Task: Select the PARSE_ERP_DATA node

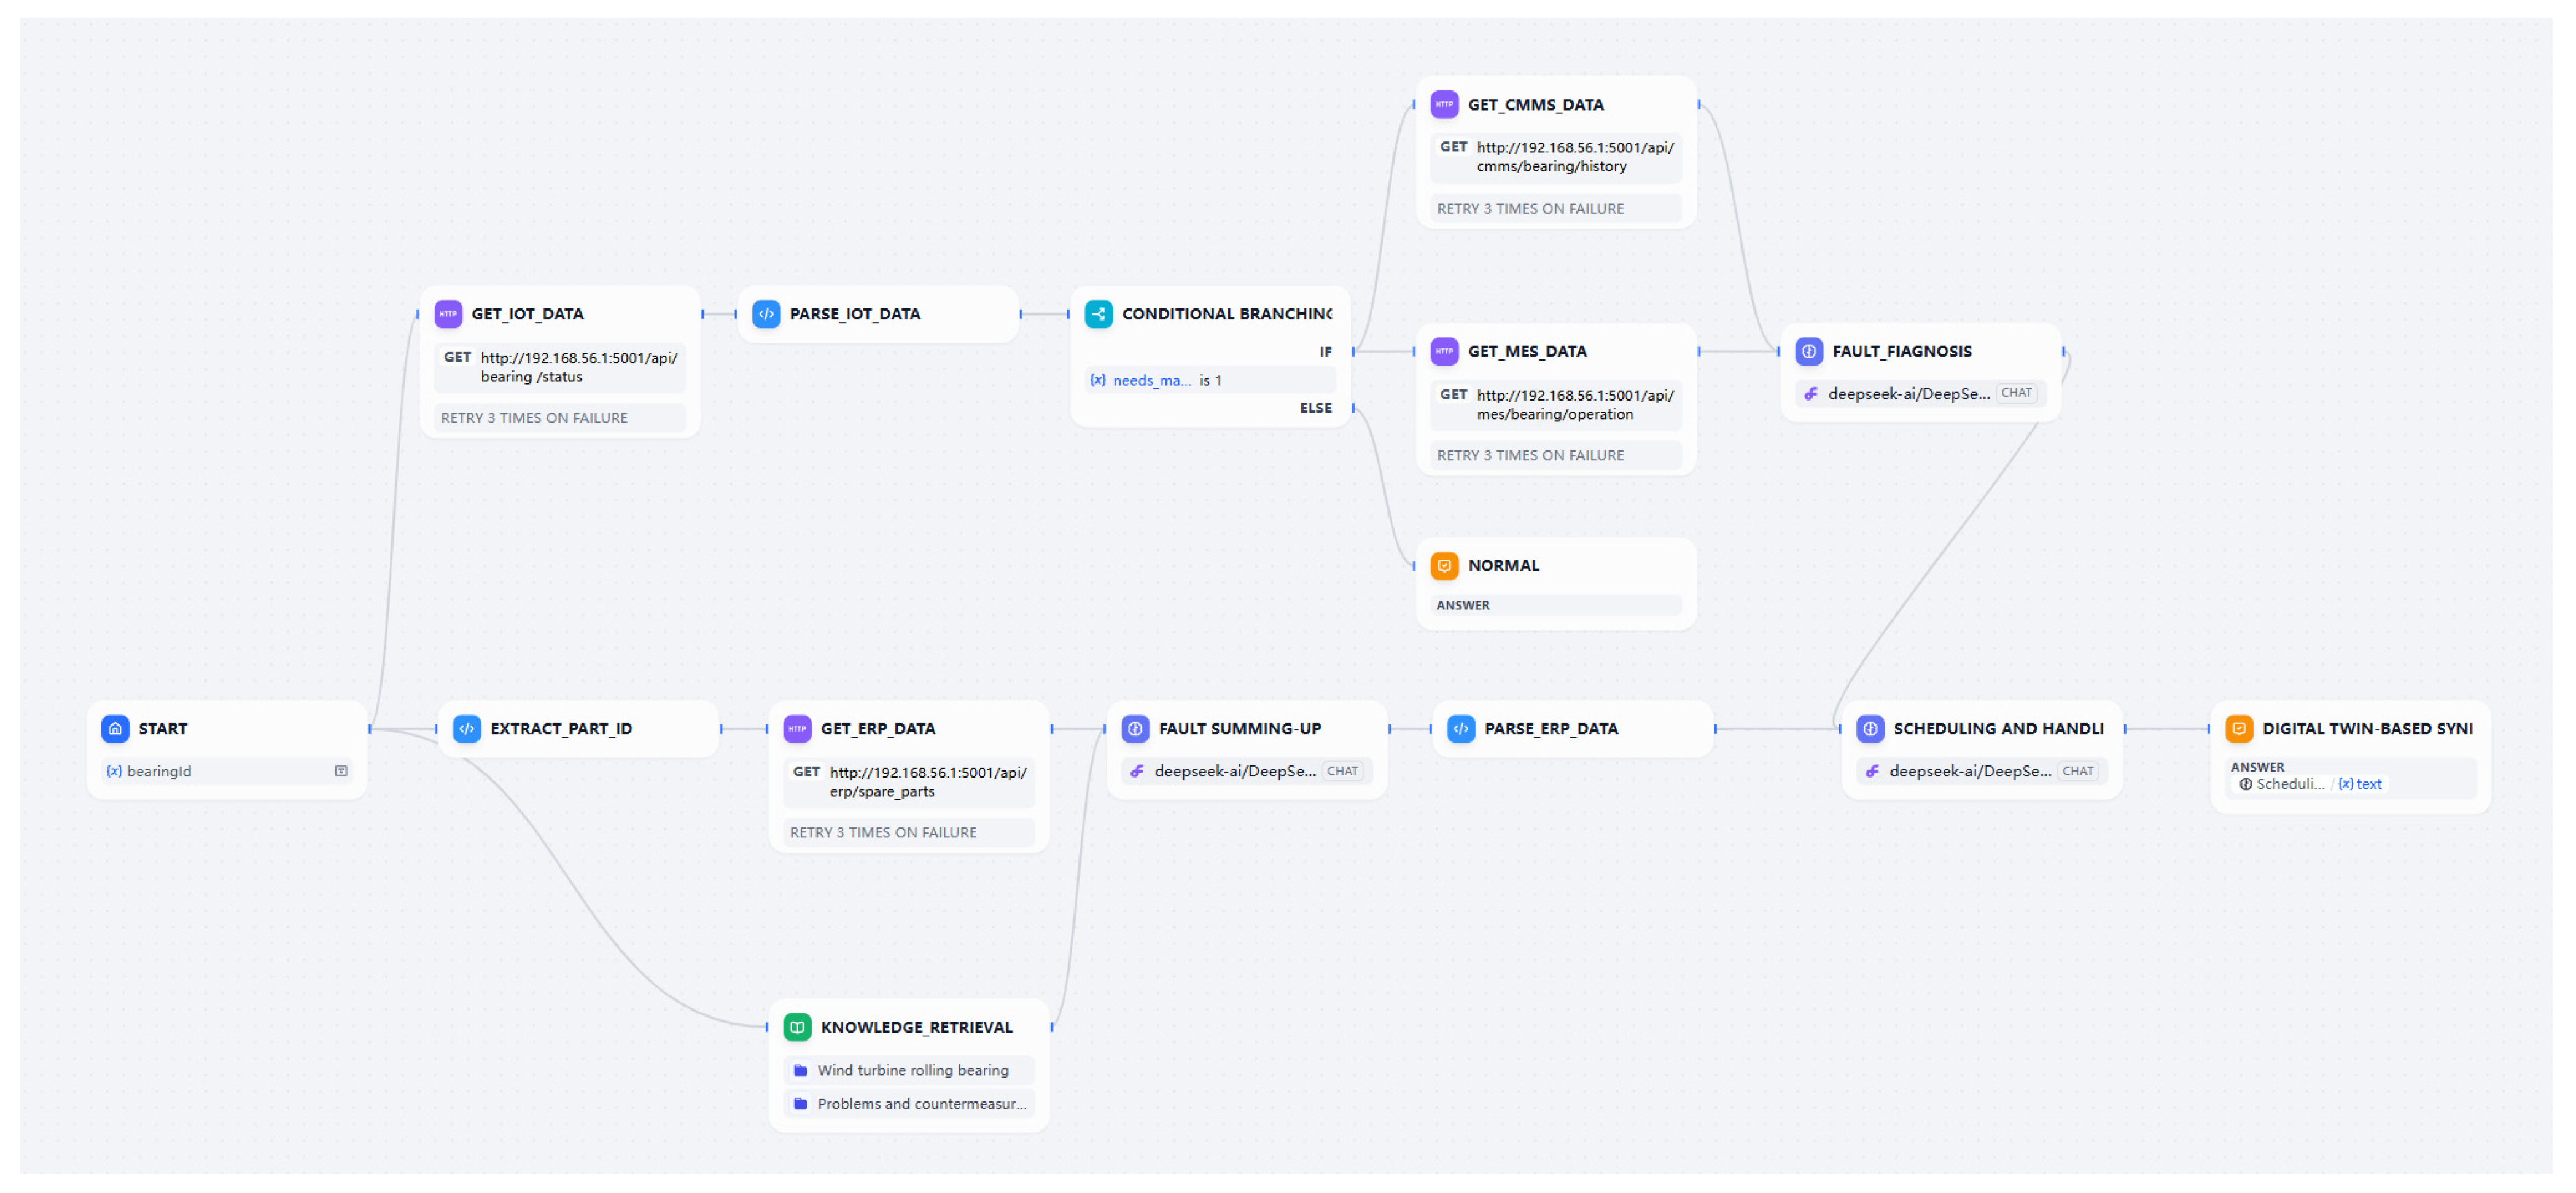Action: pos(1551,728)
